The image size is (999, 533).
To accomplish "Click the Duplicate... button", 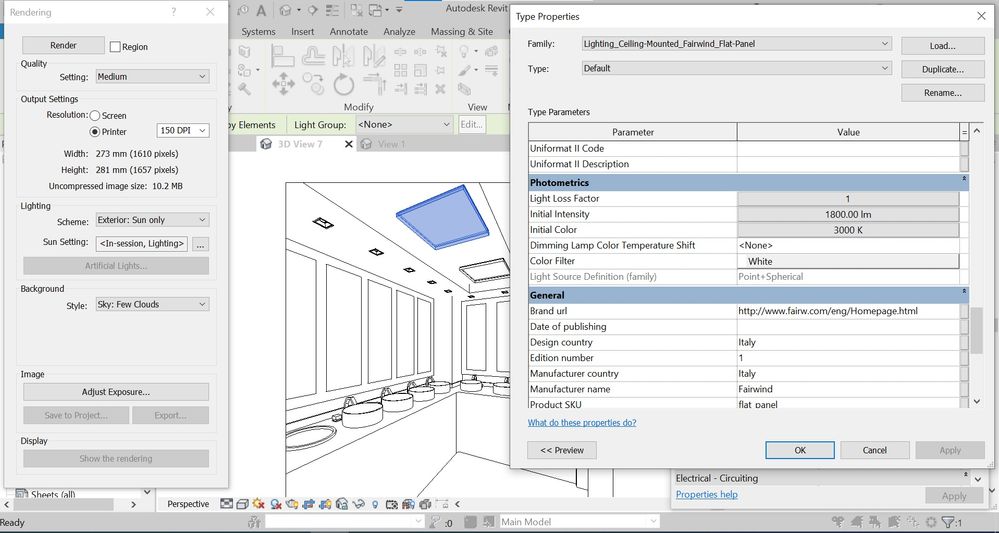I will (942, 69).
